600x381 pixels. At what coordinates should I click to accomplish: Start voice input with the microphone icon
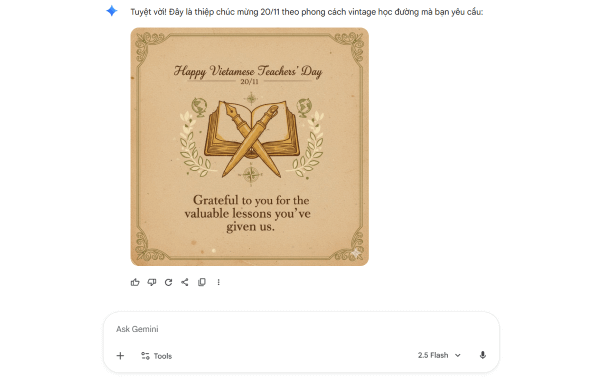click(483, 355)
